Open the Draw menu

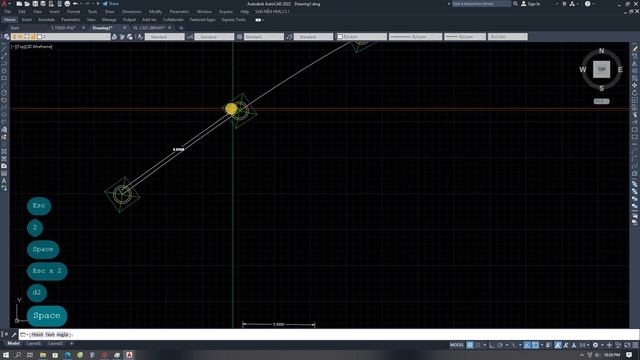click(x=110, y=12)
